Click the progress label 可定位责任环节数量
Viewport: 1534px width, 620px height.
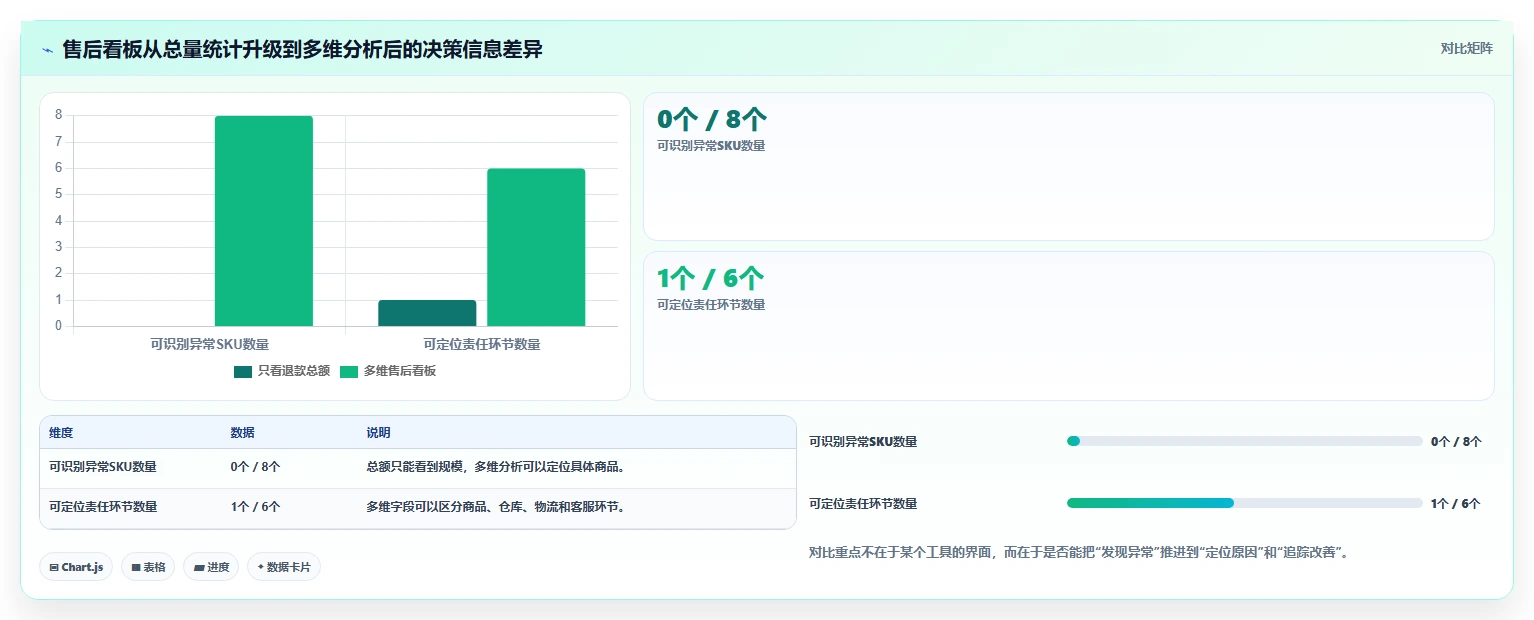click(x=863, y=503)
